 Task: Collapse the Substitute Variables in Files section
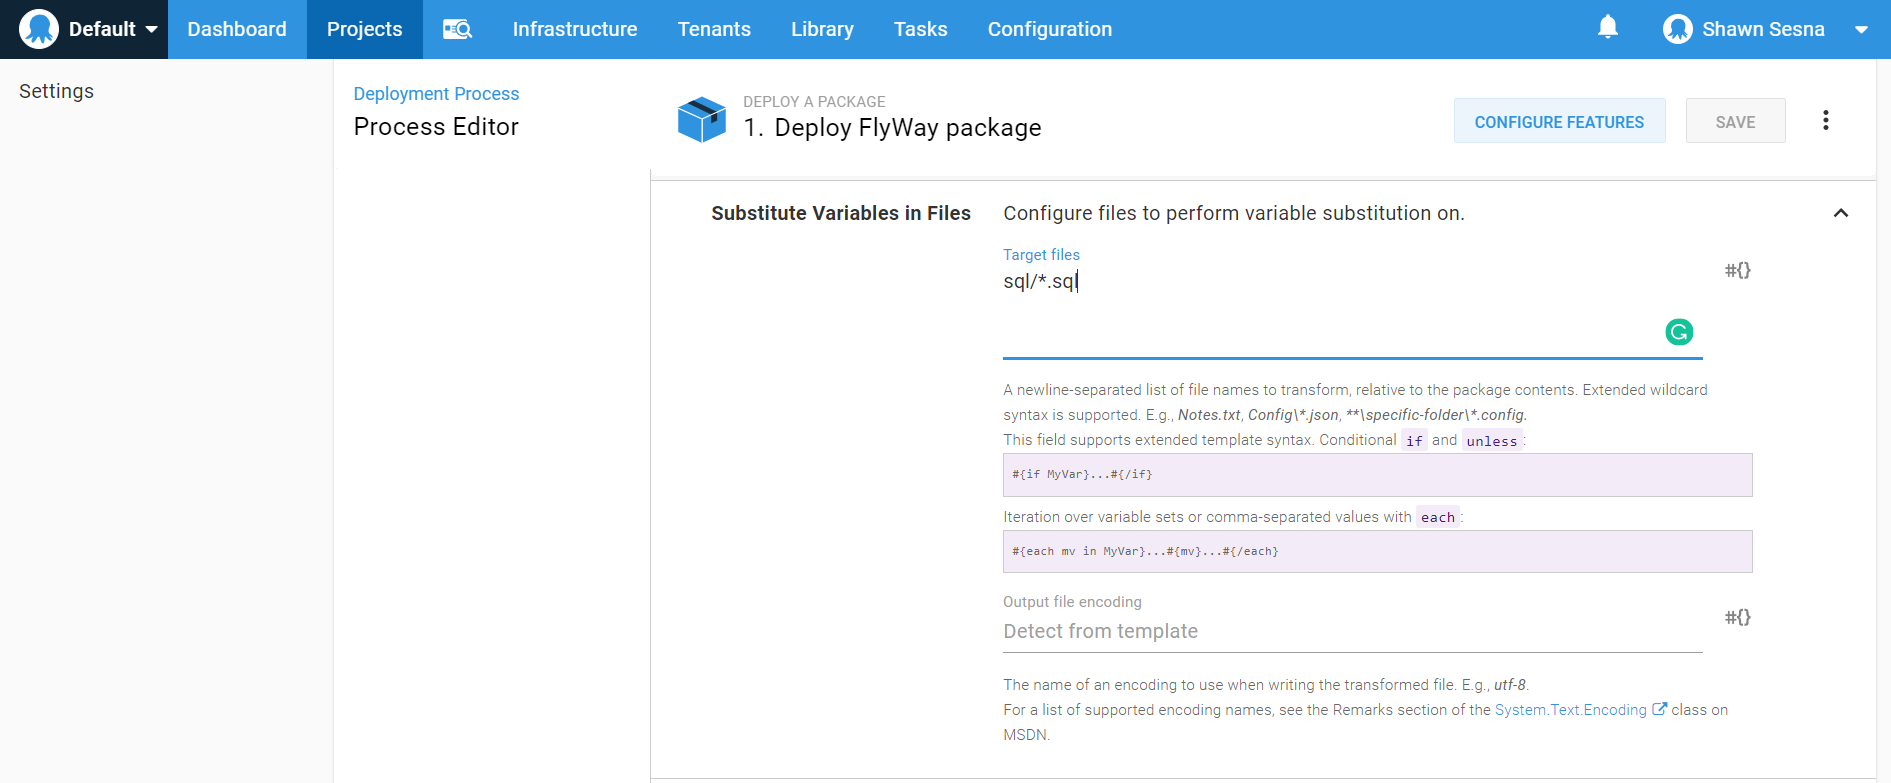(x=1840, y=213)
